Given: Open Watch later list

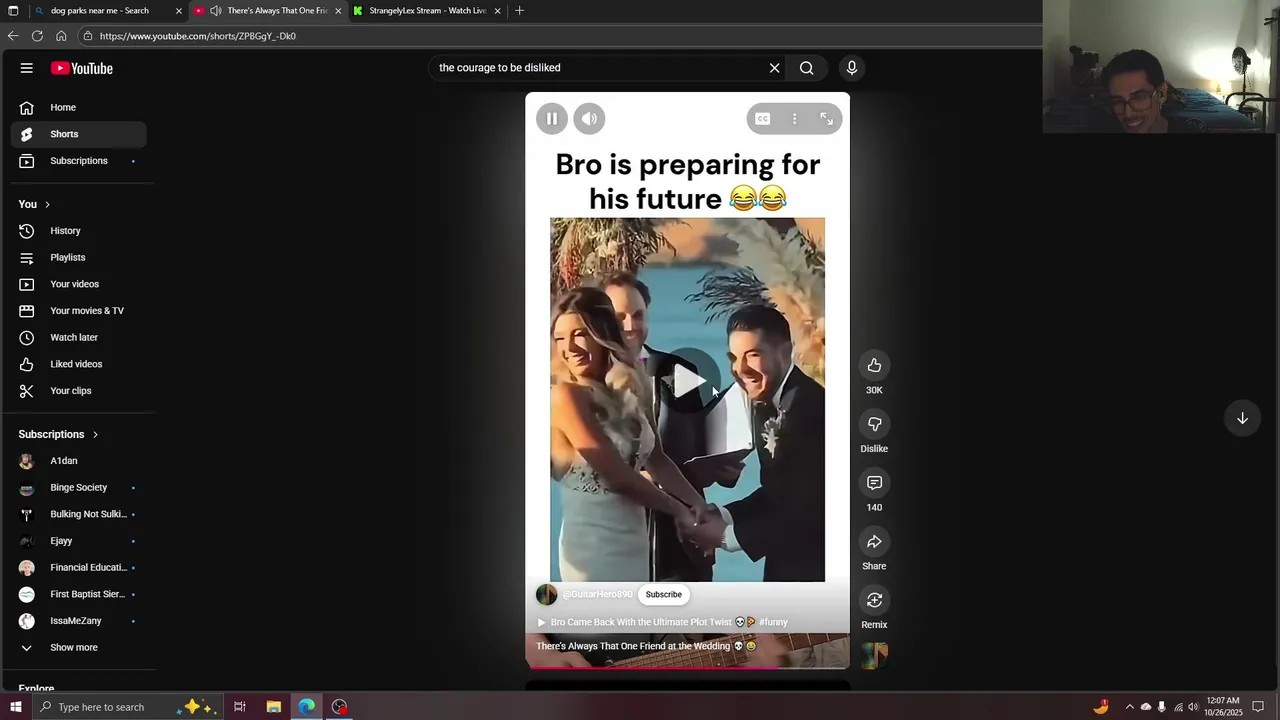Looking at the screenshot, I should tap(78, 337).
